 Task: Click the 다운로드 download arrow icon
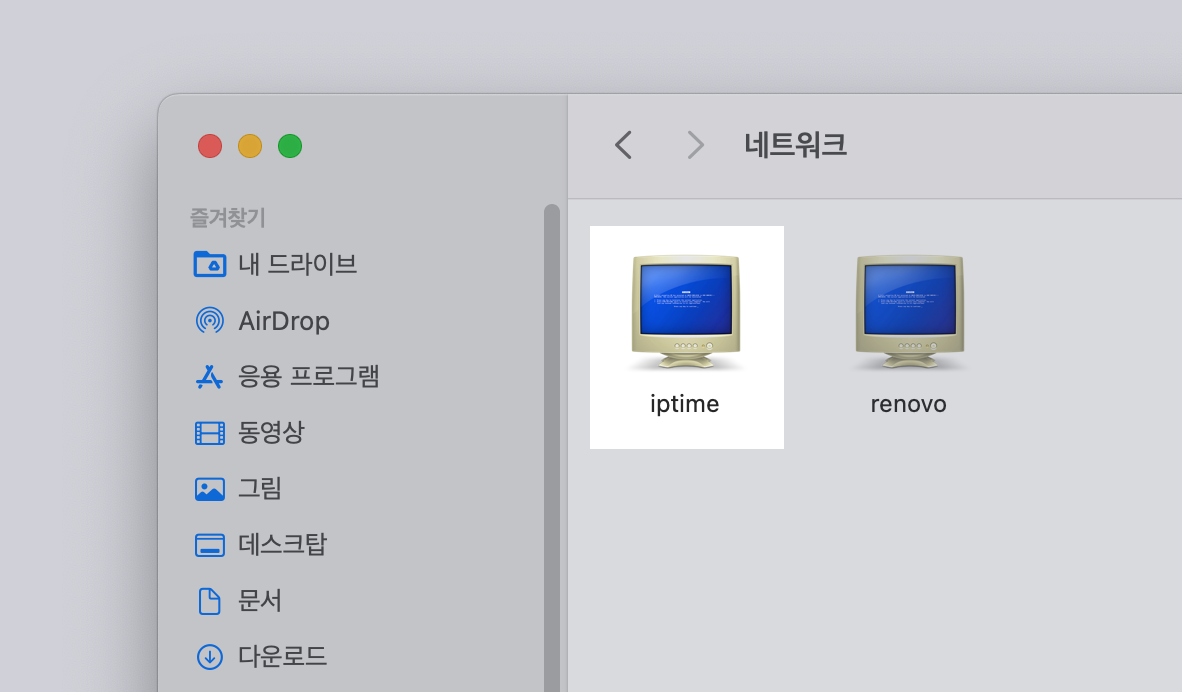210,657
